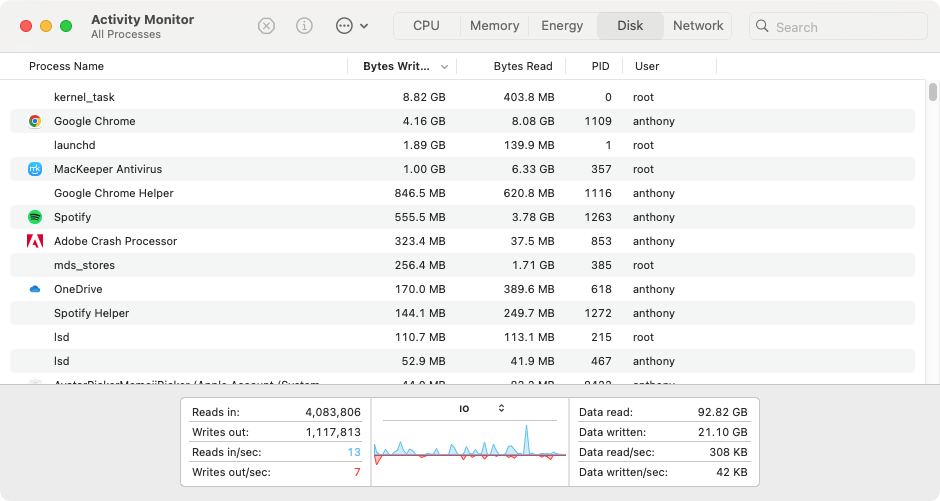Switch to the Network tab
Screen dimensions: 940x501
pos(698,26)
